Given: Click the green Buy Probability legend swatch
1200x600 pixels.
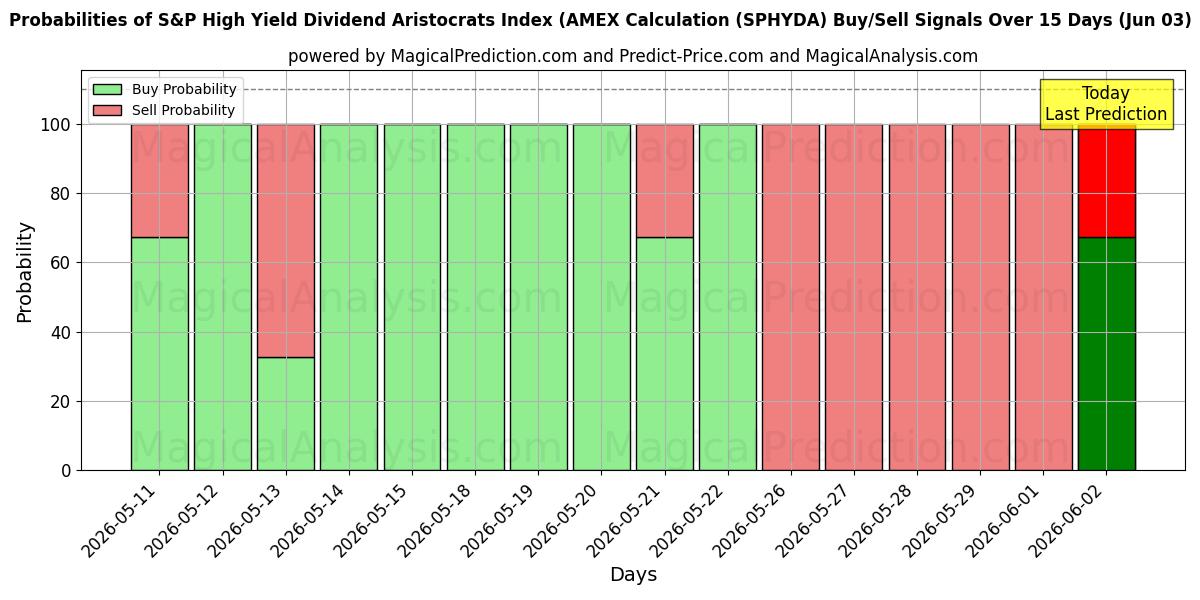Looking at the screenshot, I should [x=108, y=90].
